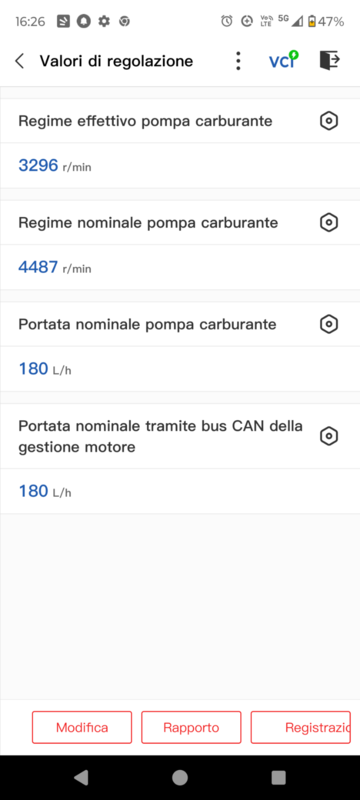Image resolution: width=360 pixels, height=800 pixels.
Task: Select the 4487 r/min value
Action: pyautogui.click(x=55, y=267)
